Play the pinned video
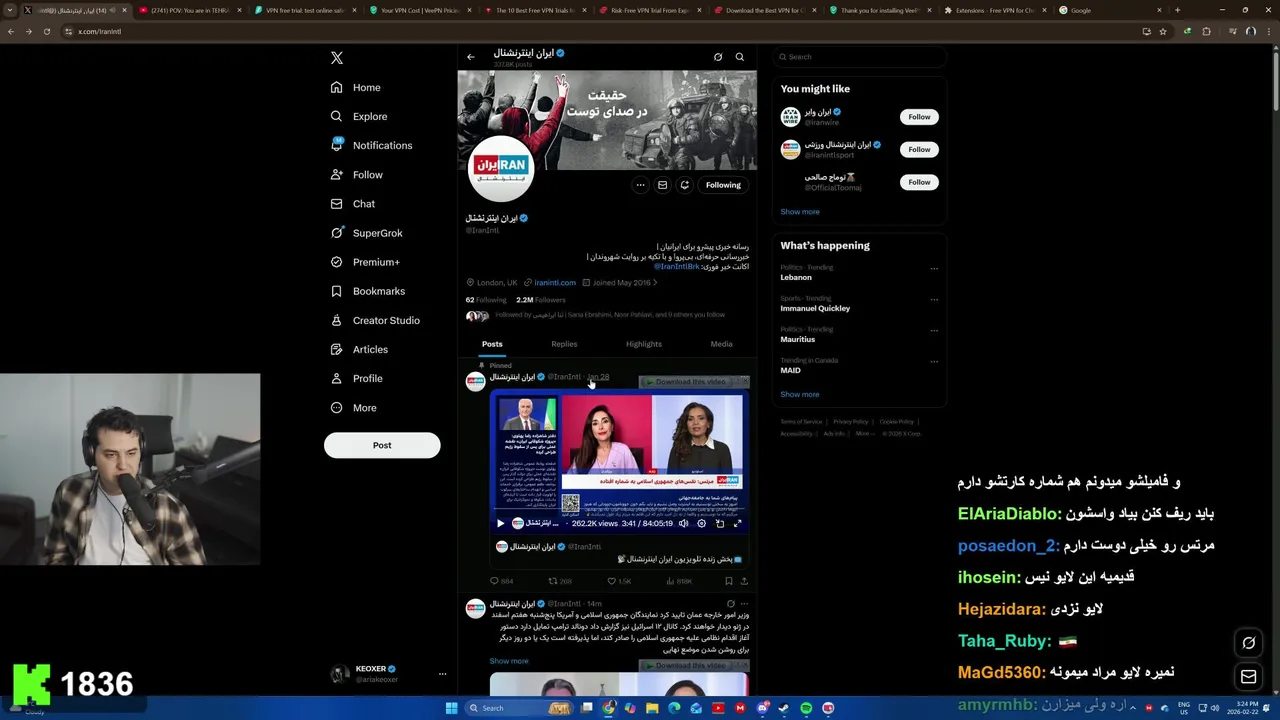1280x720 pixels. point(501,523)
